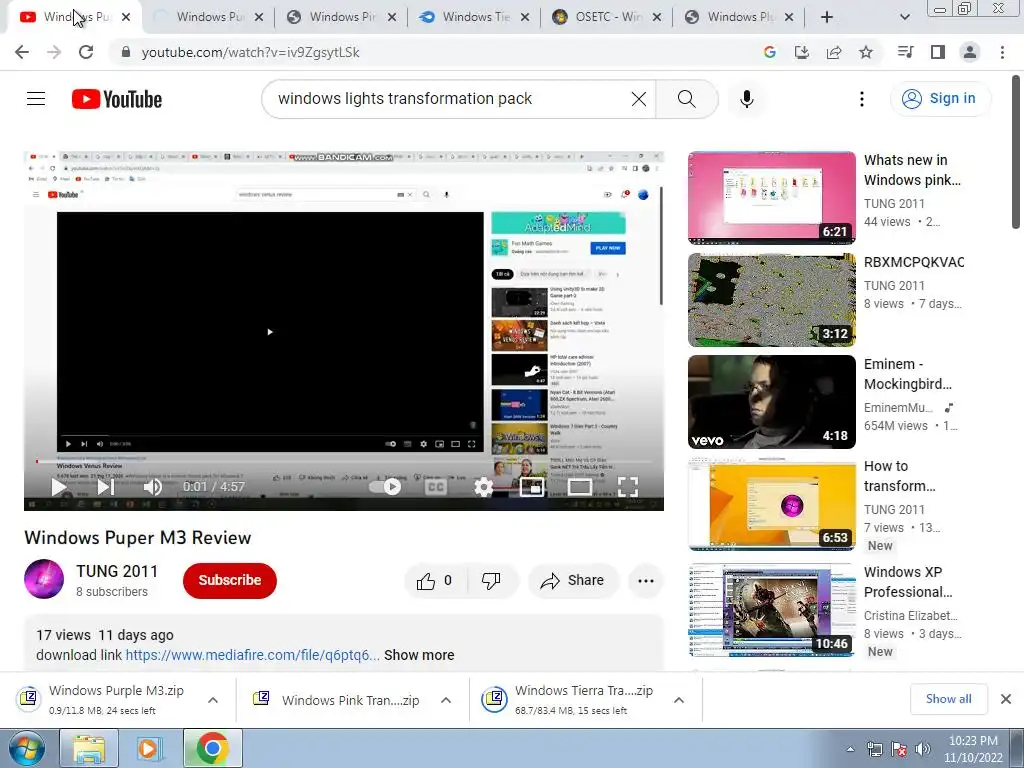Start voice search with the microphone
This screenshot has height=768, width=1024.
pyautogui.click(x=747, y=99)
